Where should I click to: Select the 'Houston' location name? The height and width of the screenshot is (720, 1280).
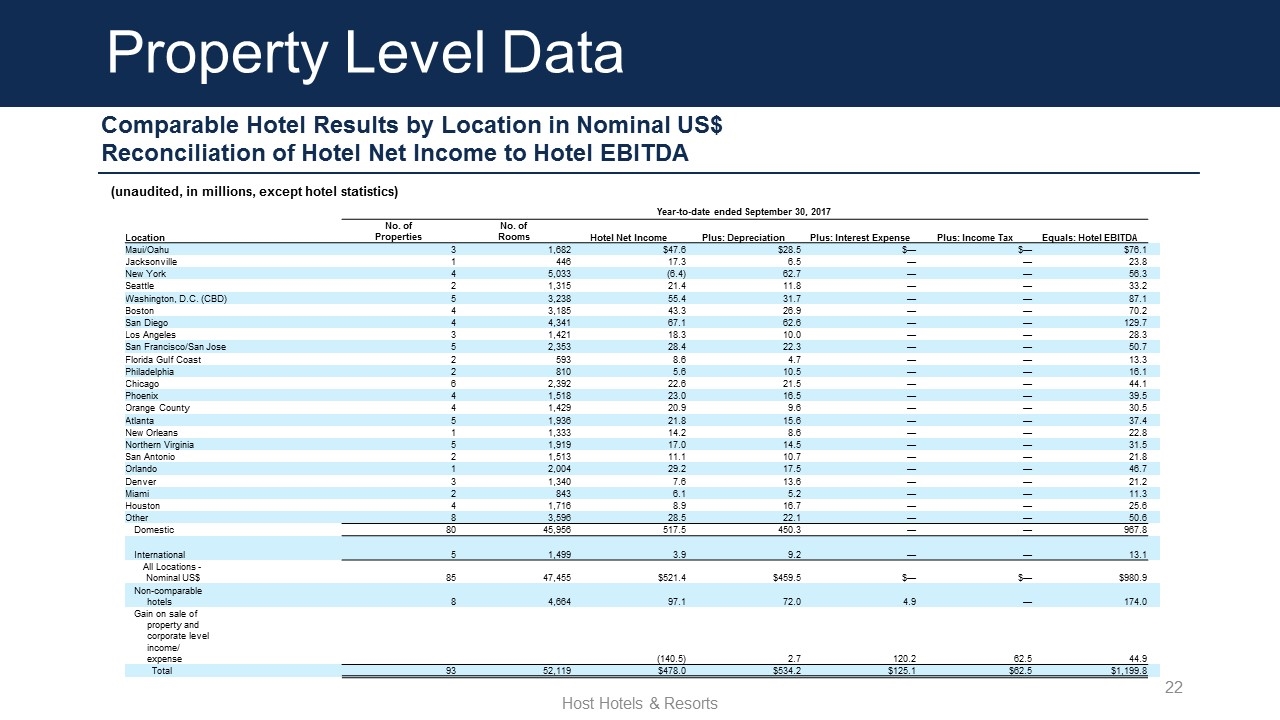coord(142,506)
